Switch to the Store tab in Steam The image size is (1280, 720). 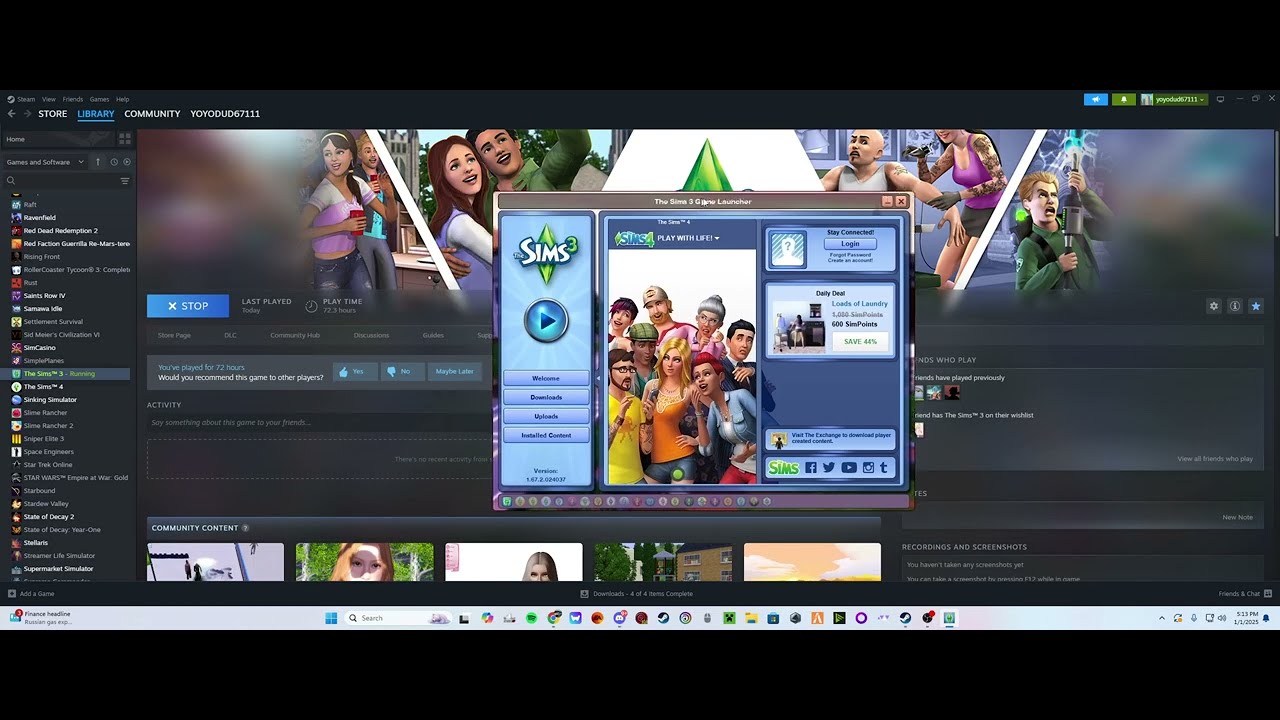click(53, 114)
